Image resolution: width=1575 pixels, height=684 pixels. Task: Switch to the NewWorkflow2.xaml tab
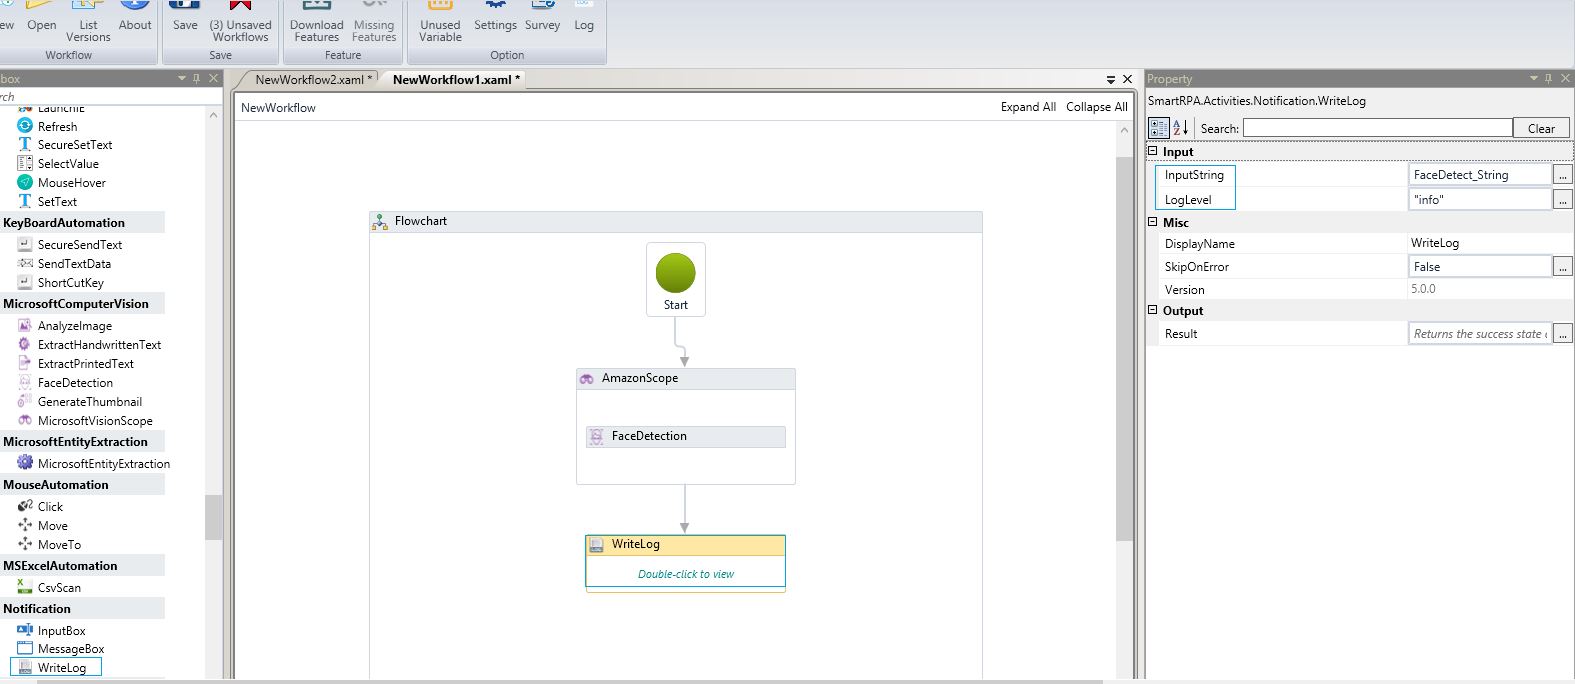point(308,80)
